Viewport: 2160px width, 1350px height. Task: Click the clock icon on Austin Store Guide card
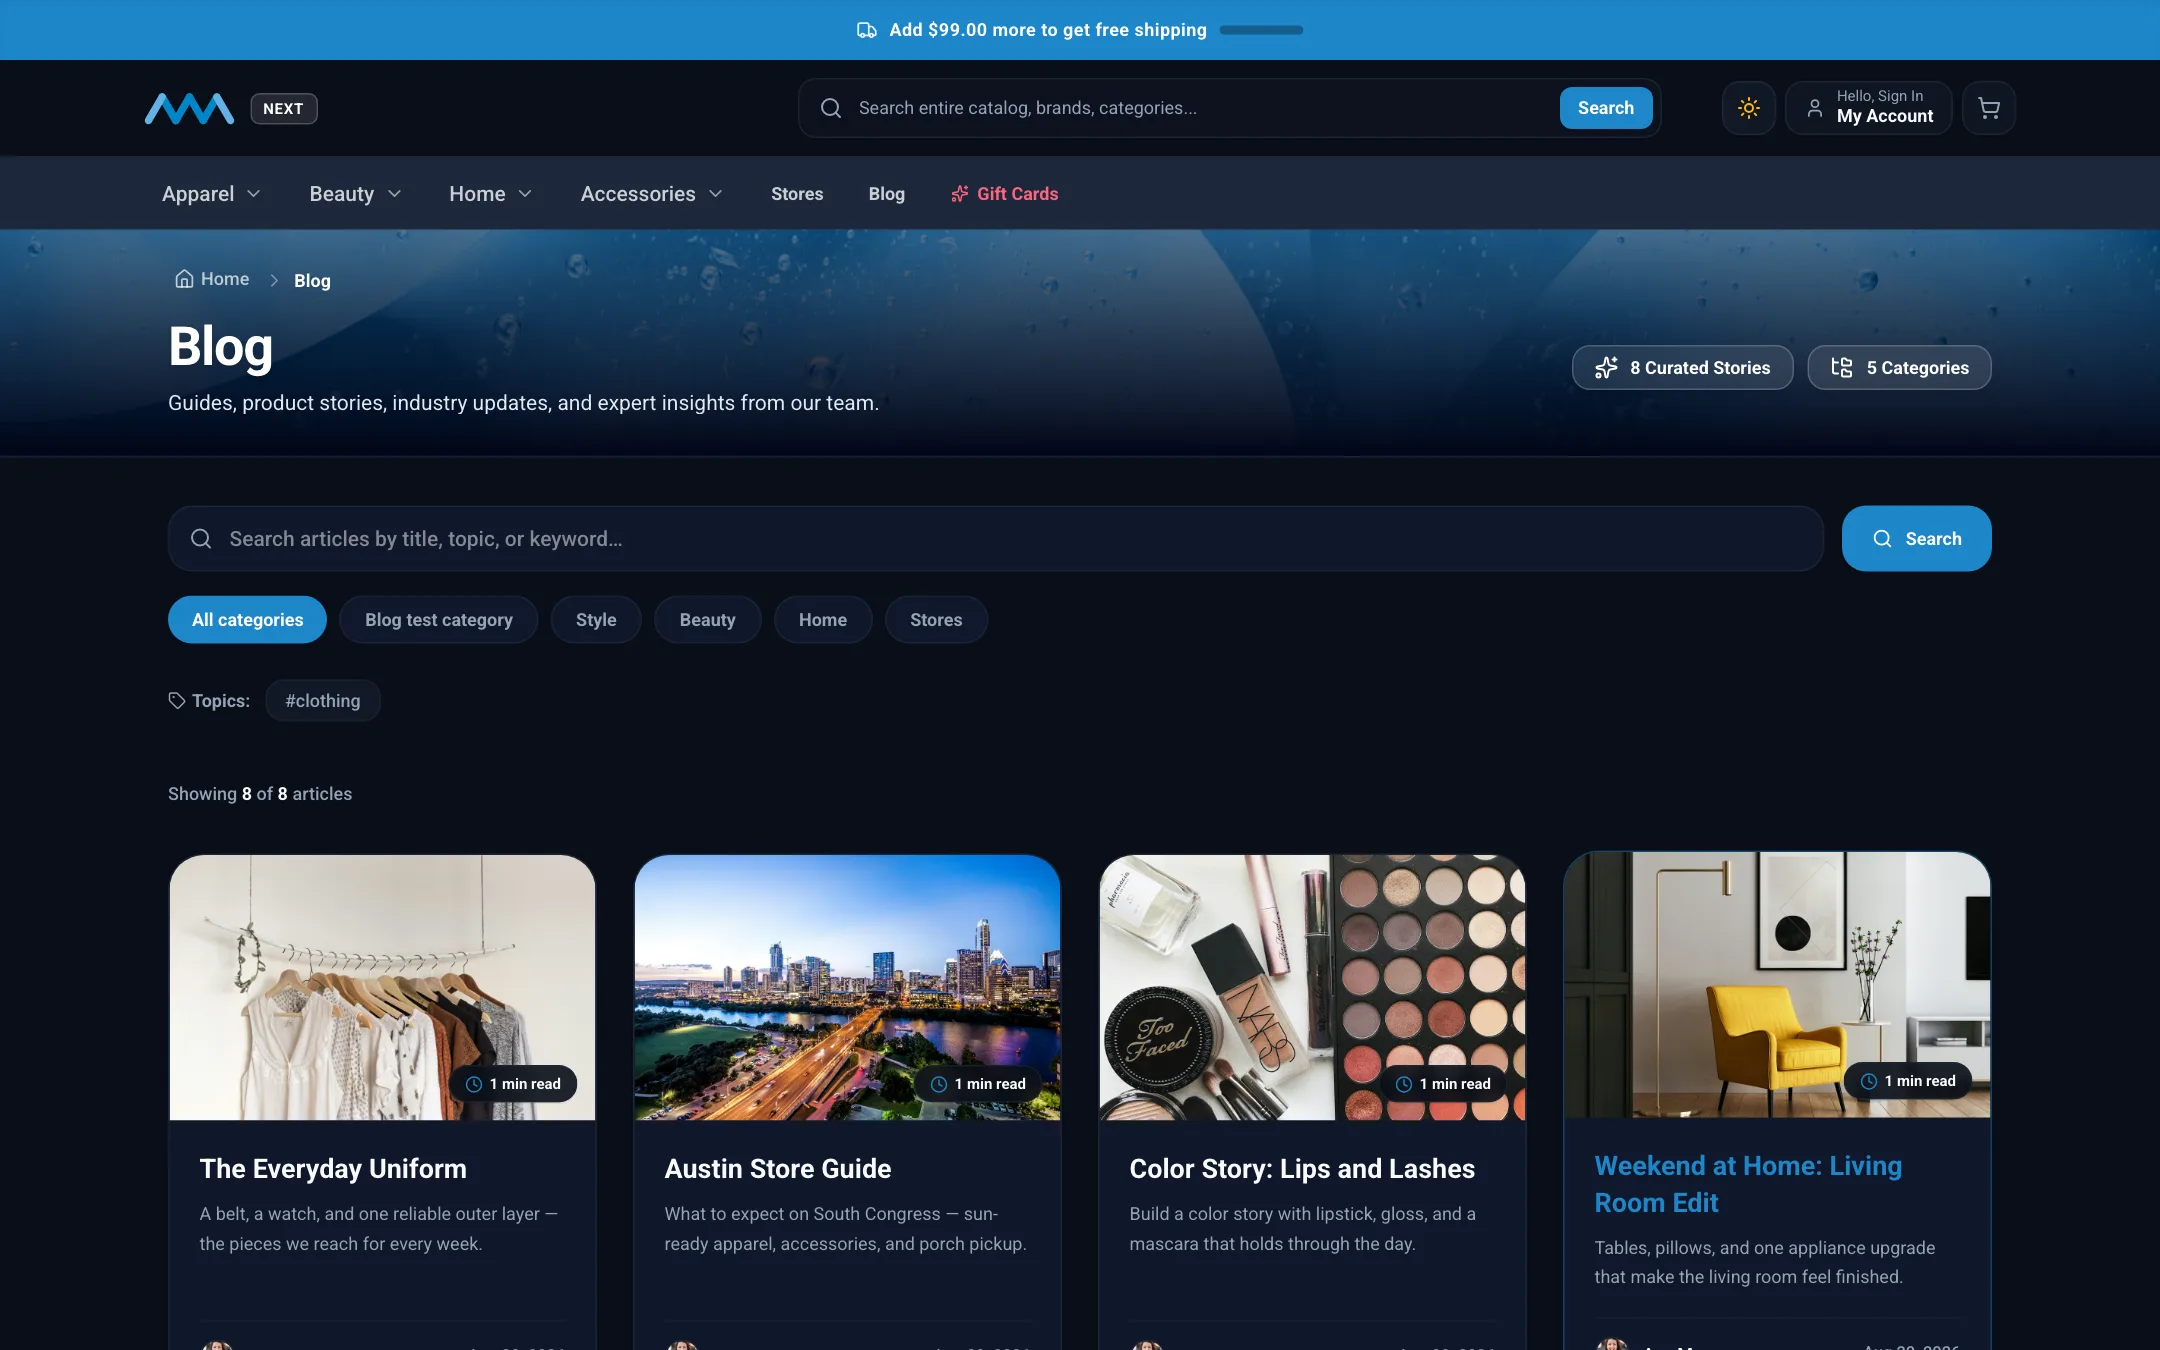pyautogui.click(x=939, y=1084)
